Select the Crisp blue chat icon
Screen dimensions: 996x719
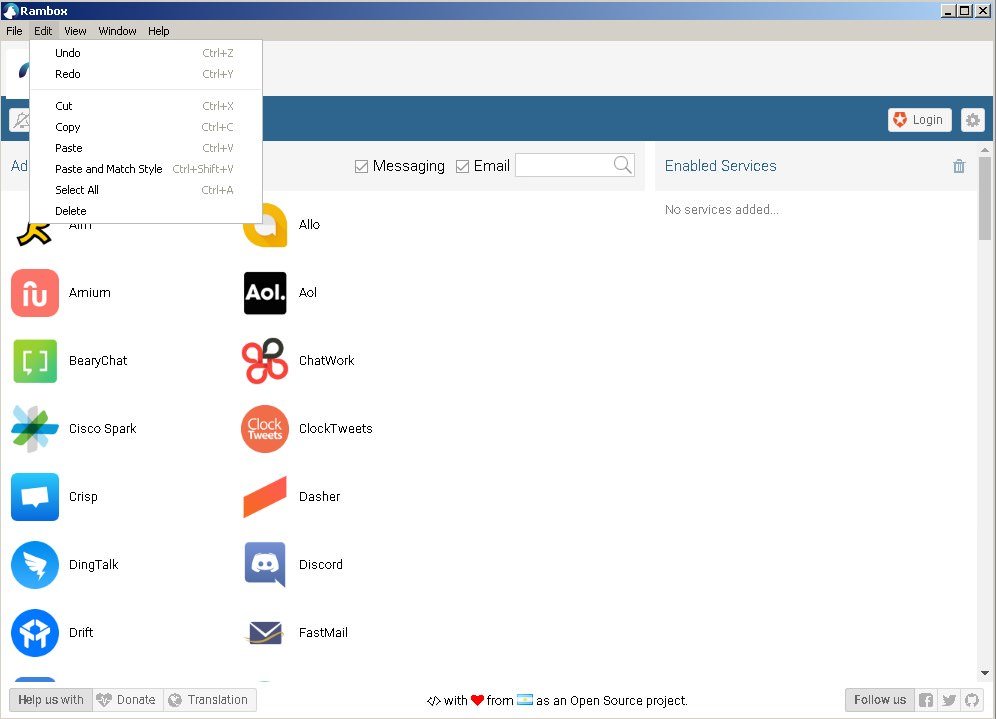(35, 497)
